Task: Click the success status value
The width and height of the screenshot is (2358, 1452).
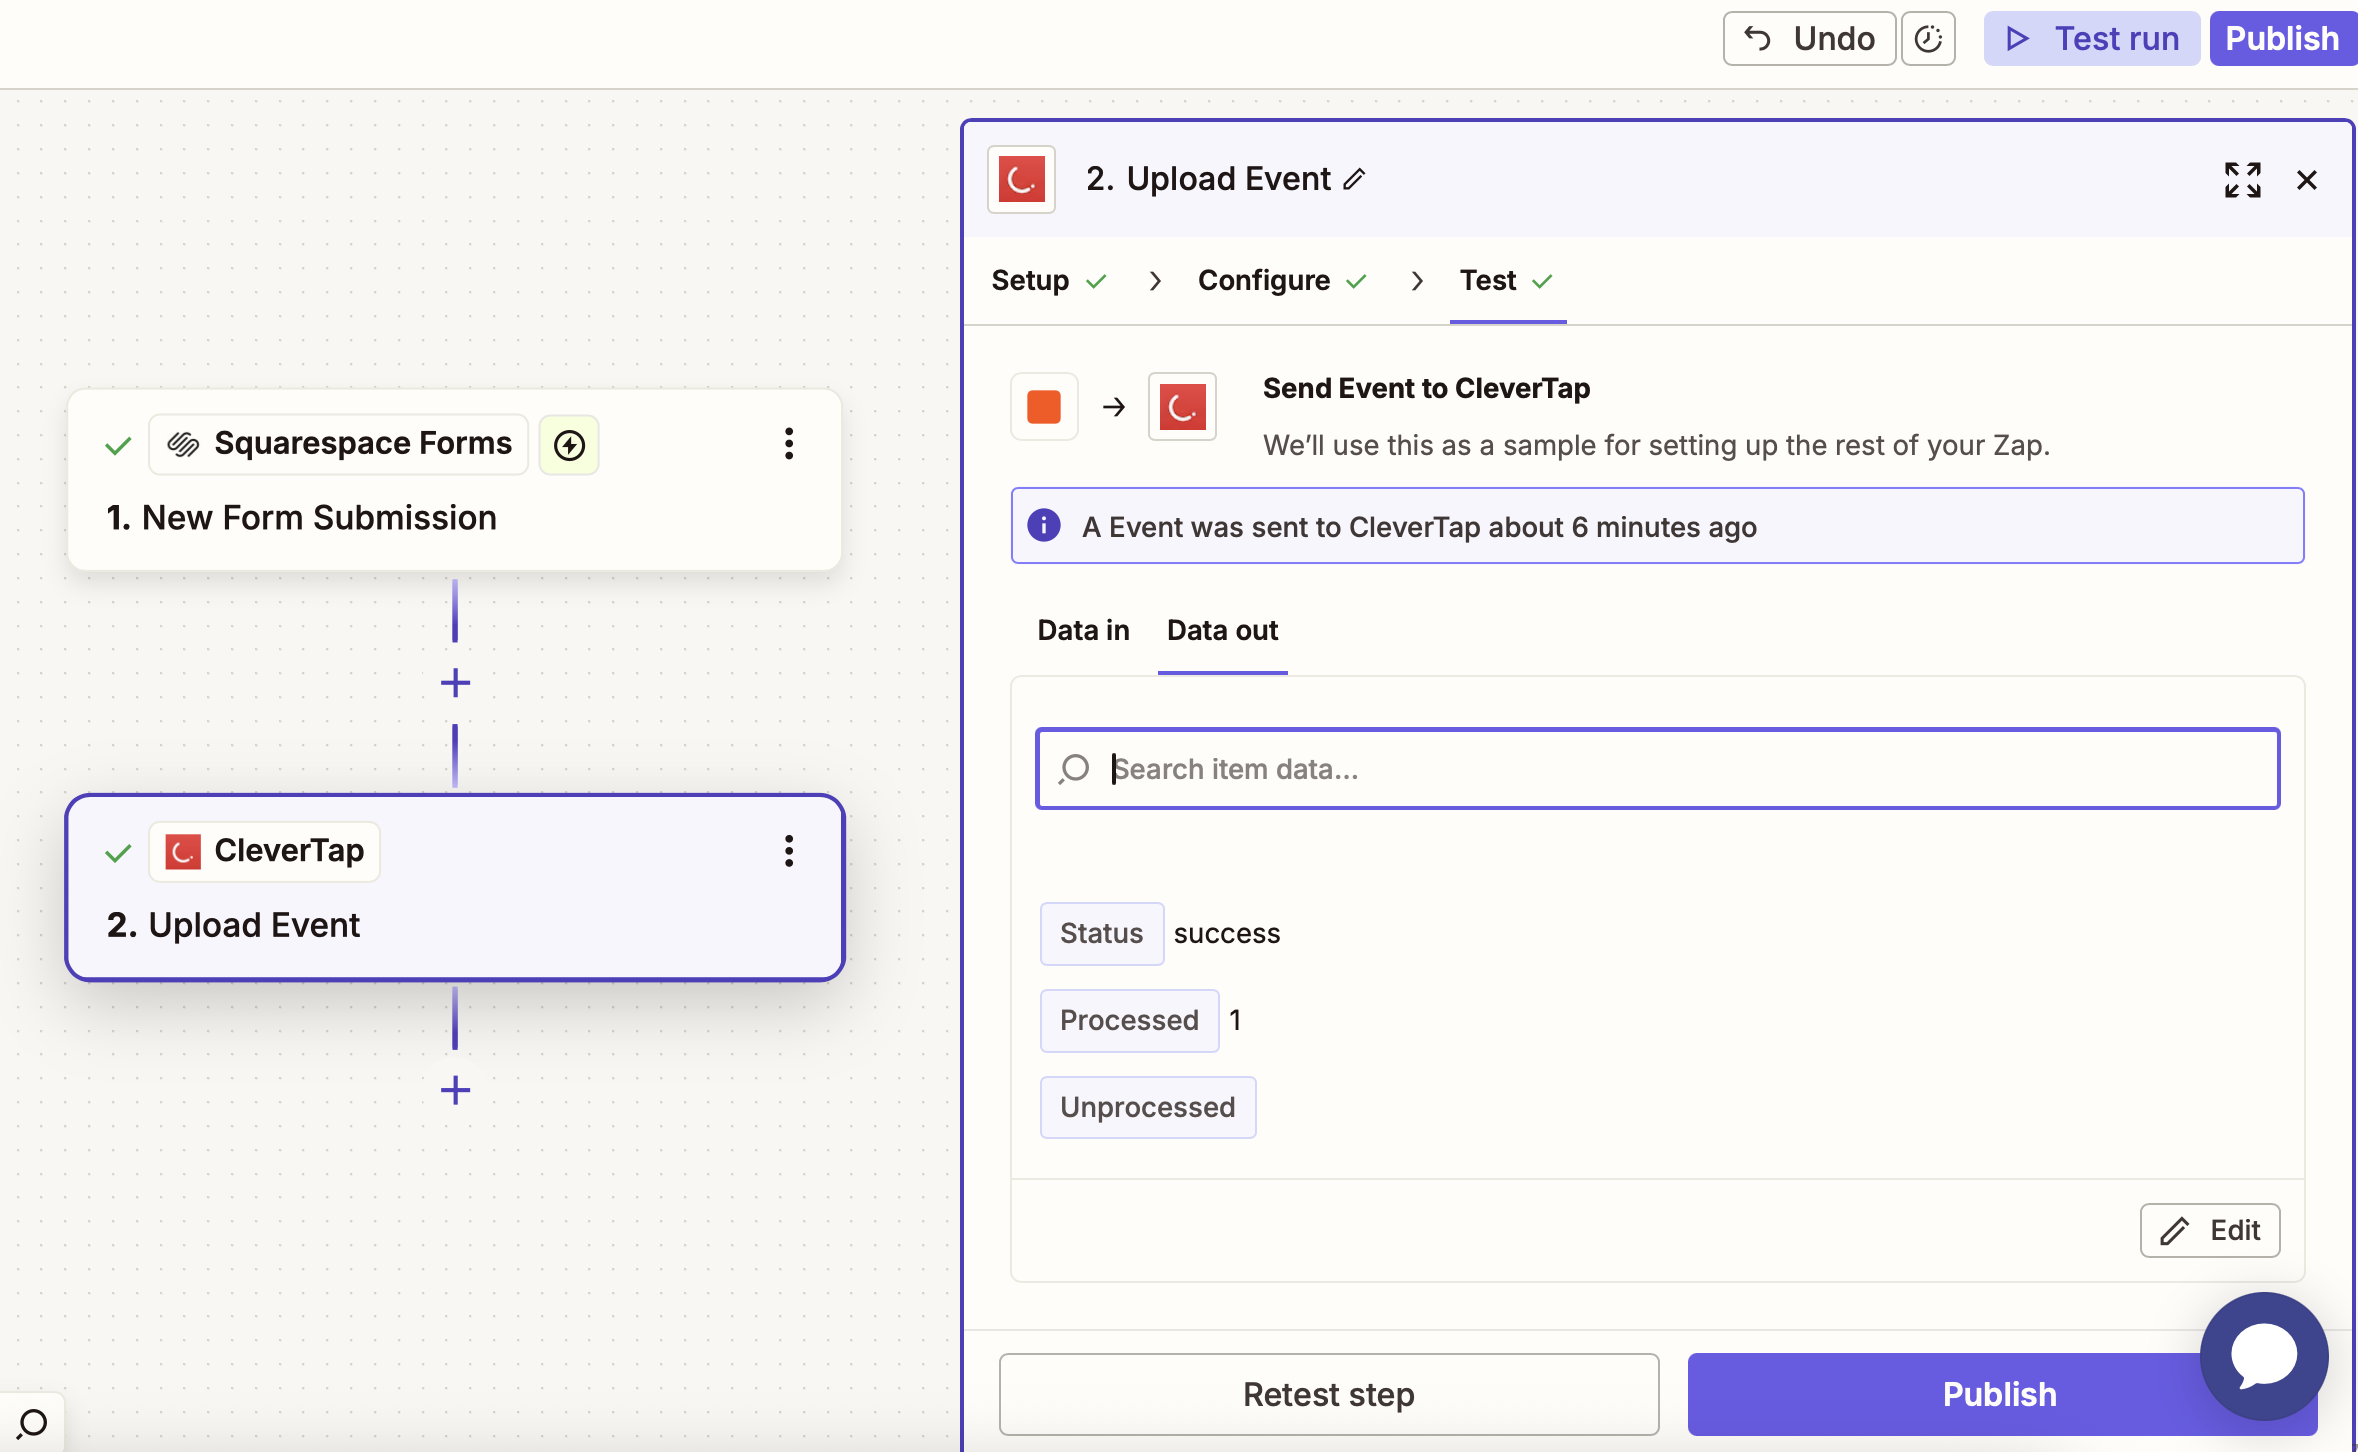Action: pyautogui.click(x=1227, y=933)
